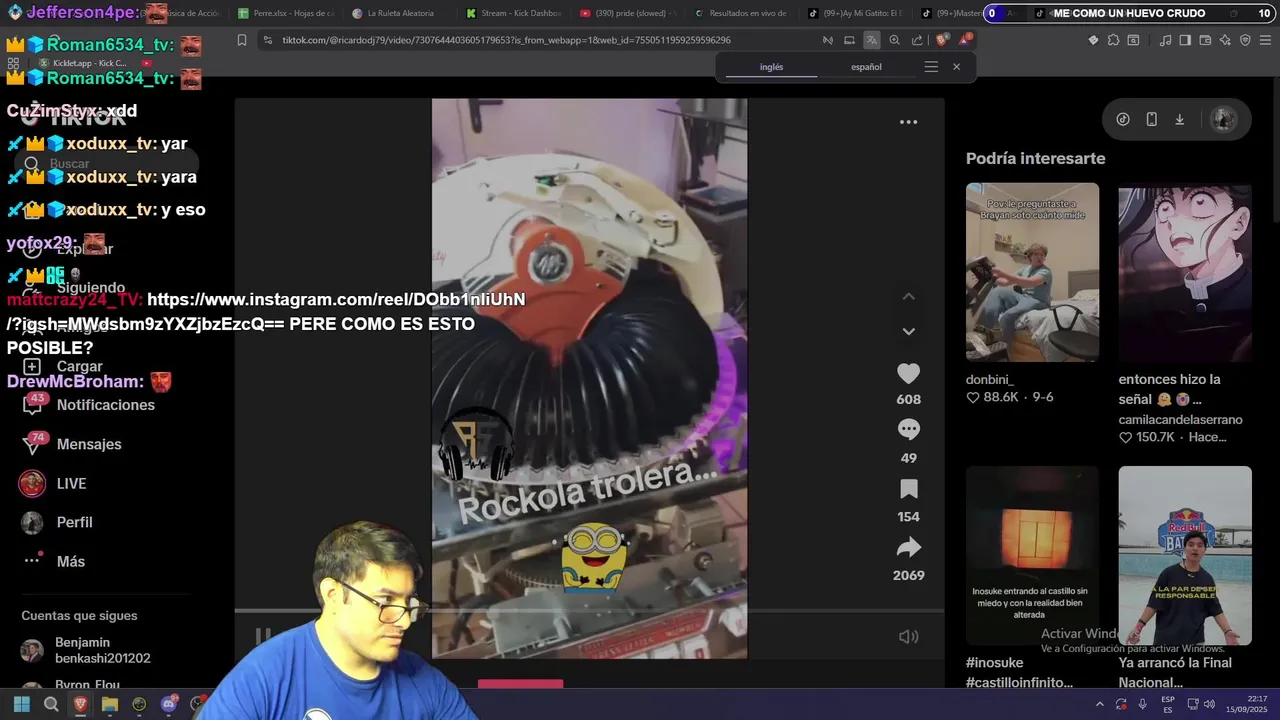
Task: Open Windows taskbar search
Action: [x=51, y=704]
